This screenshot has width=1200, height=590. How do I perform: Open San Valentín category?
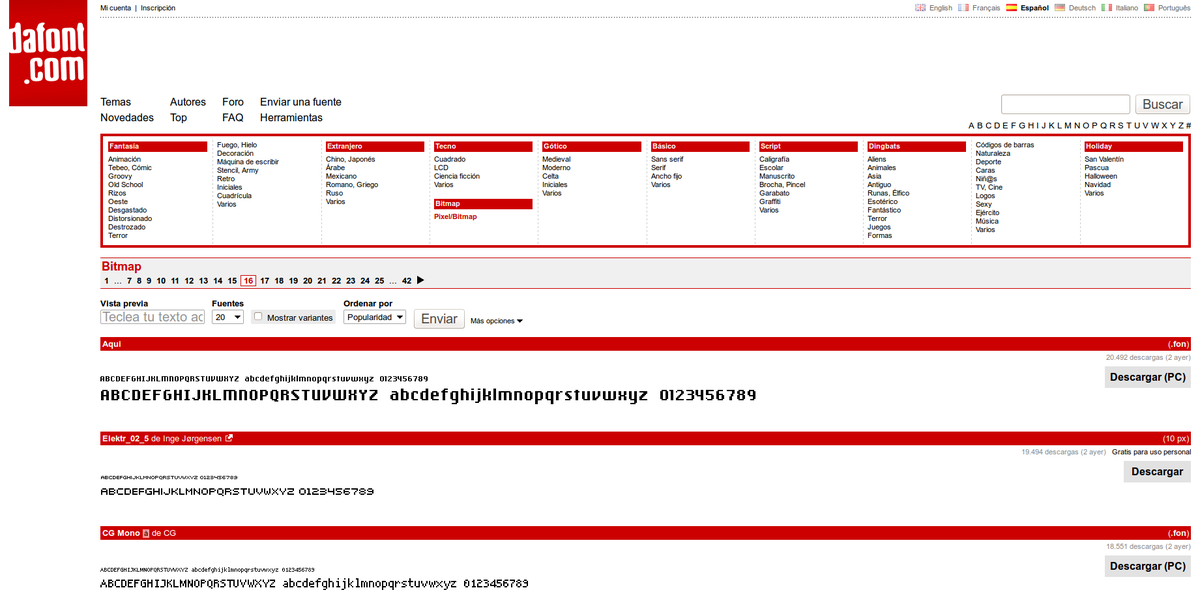[1104, 159]
